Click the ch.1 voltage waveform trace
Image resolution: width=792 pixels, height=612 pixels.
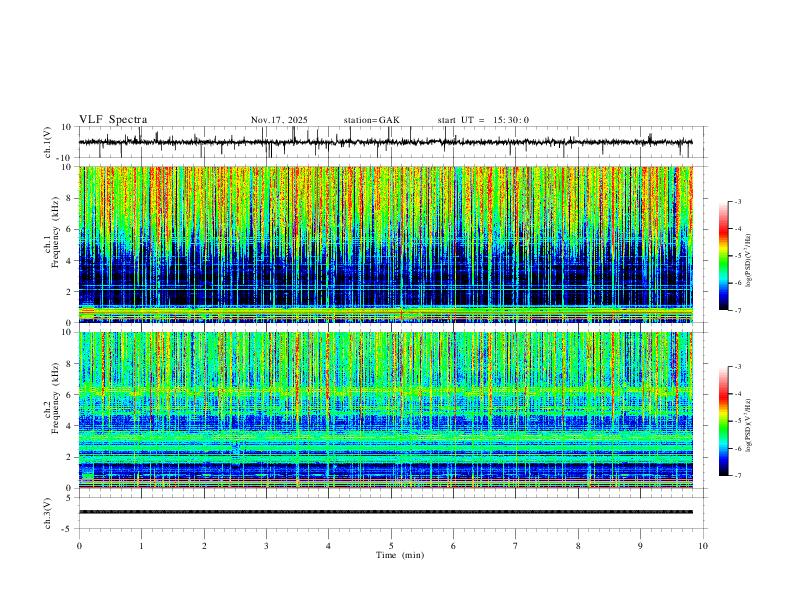(385, 142)
